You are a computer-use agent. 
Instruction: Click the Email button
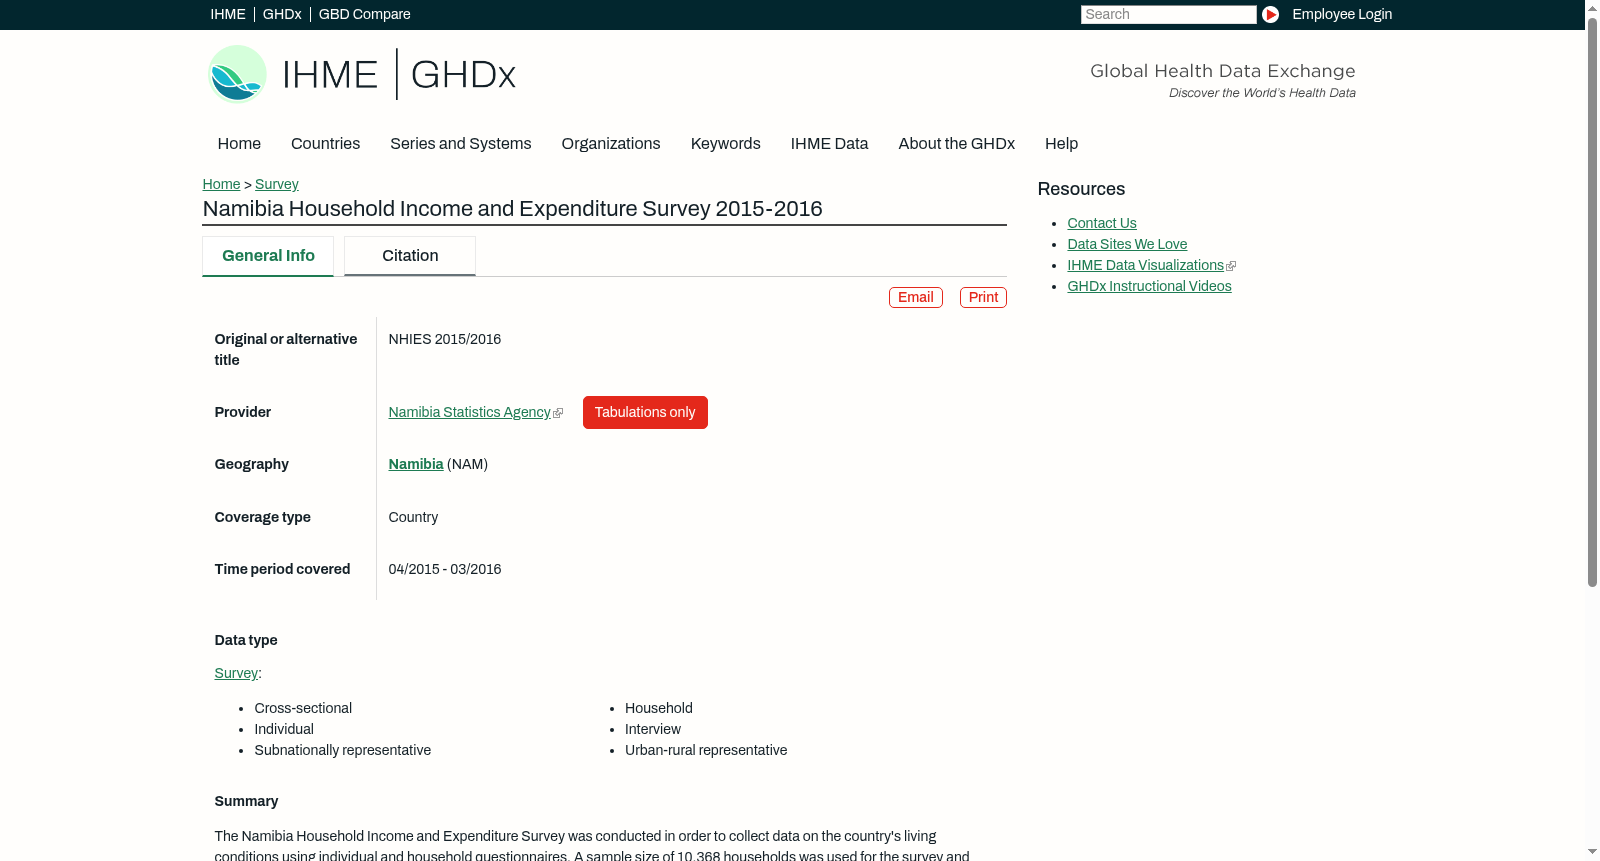[916, 297]
